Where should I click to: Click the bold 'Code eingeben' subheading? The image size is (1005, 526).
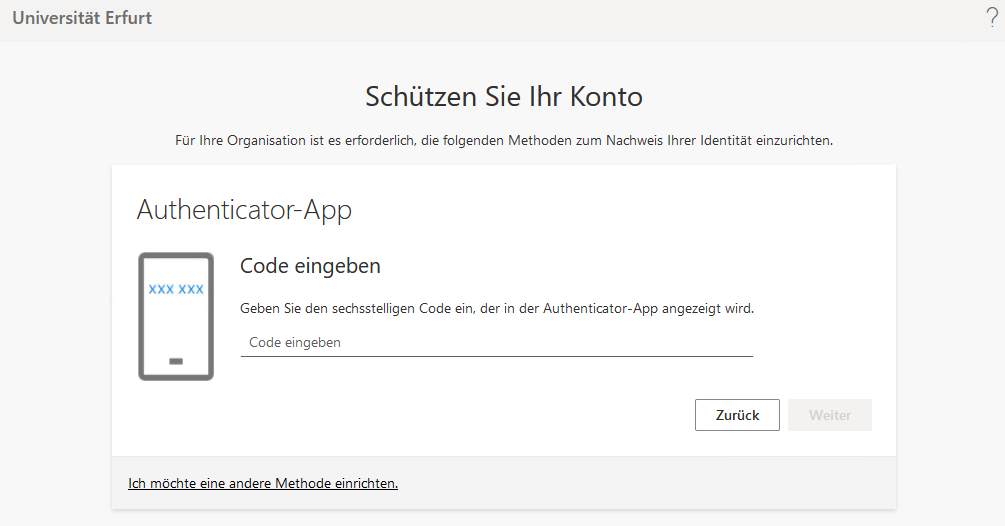click(311, 267)
